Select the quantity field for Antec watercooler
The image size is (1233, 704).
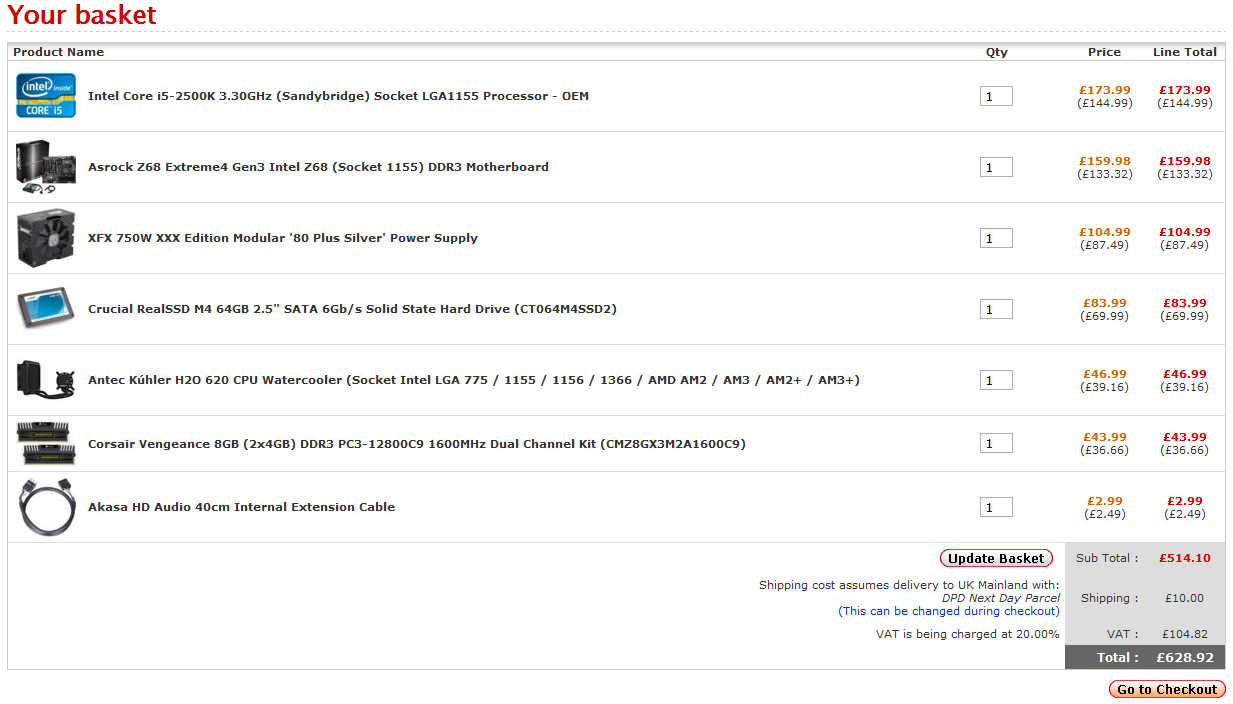click(x=996, y=380)
